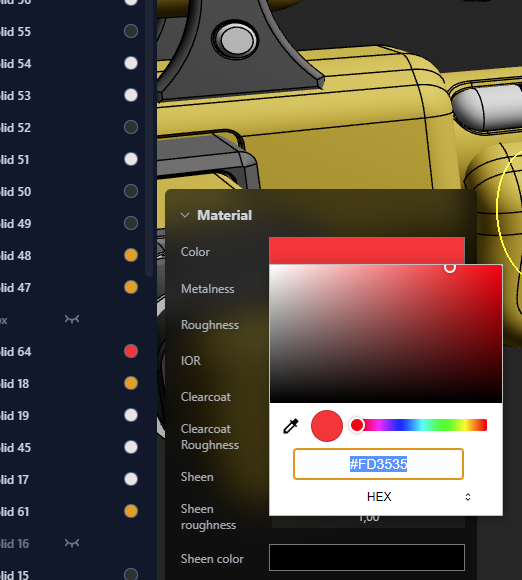Click the white color dot of solid 54
Screen dimensions: 522x580
131,63
